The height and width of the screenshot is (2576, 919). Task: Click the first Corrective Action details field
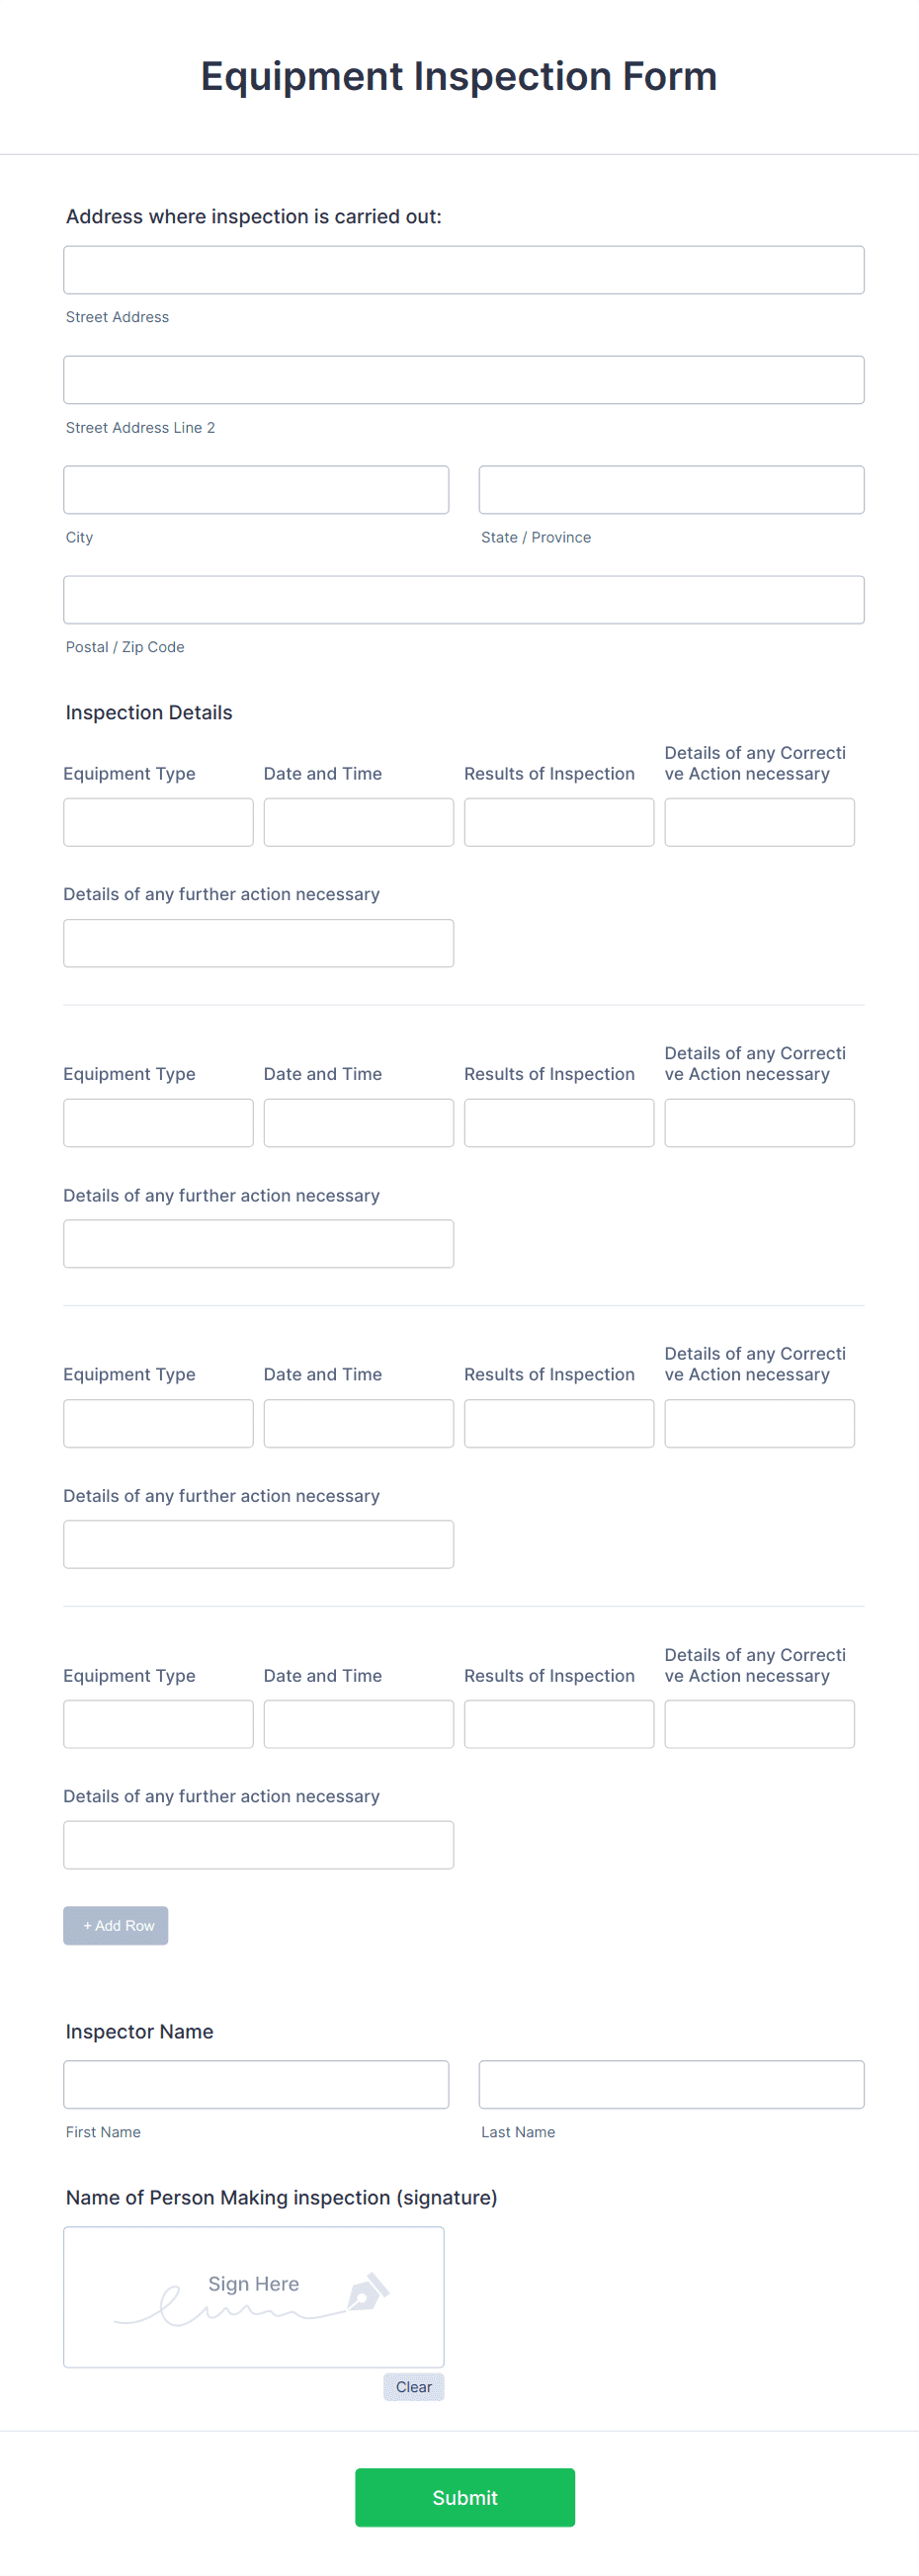tap(759, 821)
